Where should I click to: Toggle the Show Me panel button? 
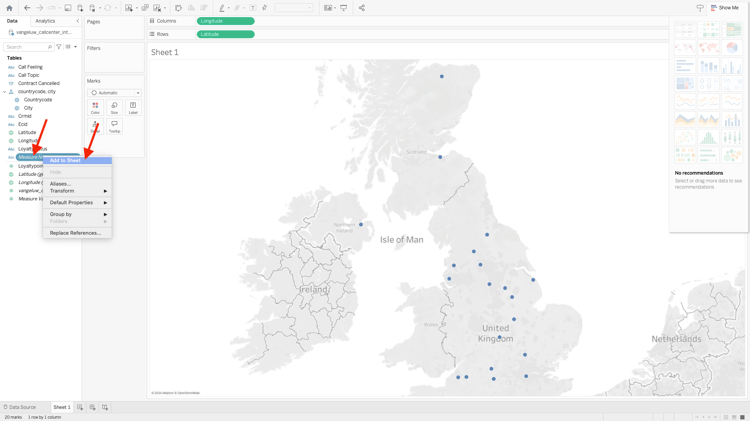click(x=725, y=8)
